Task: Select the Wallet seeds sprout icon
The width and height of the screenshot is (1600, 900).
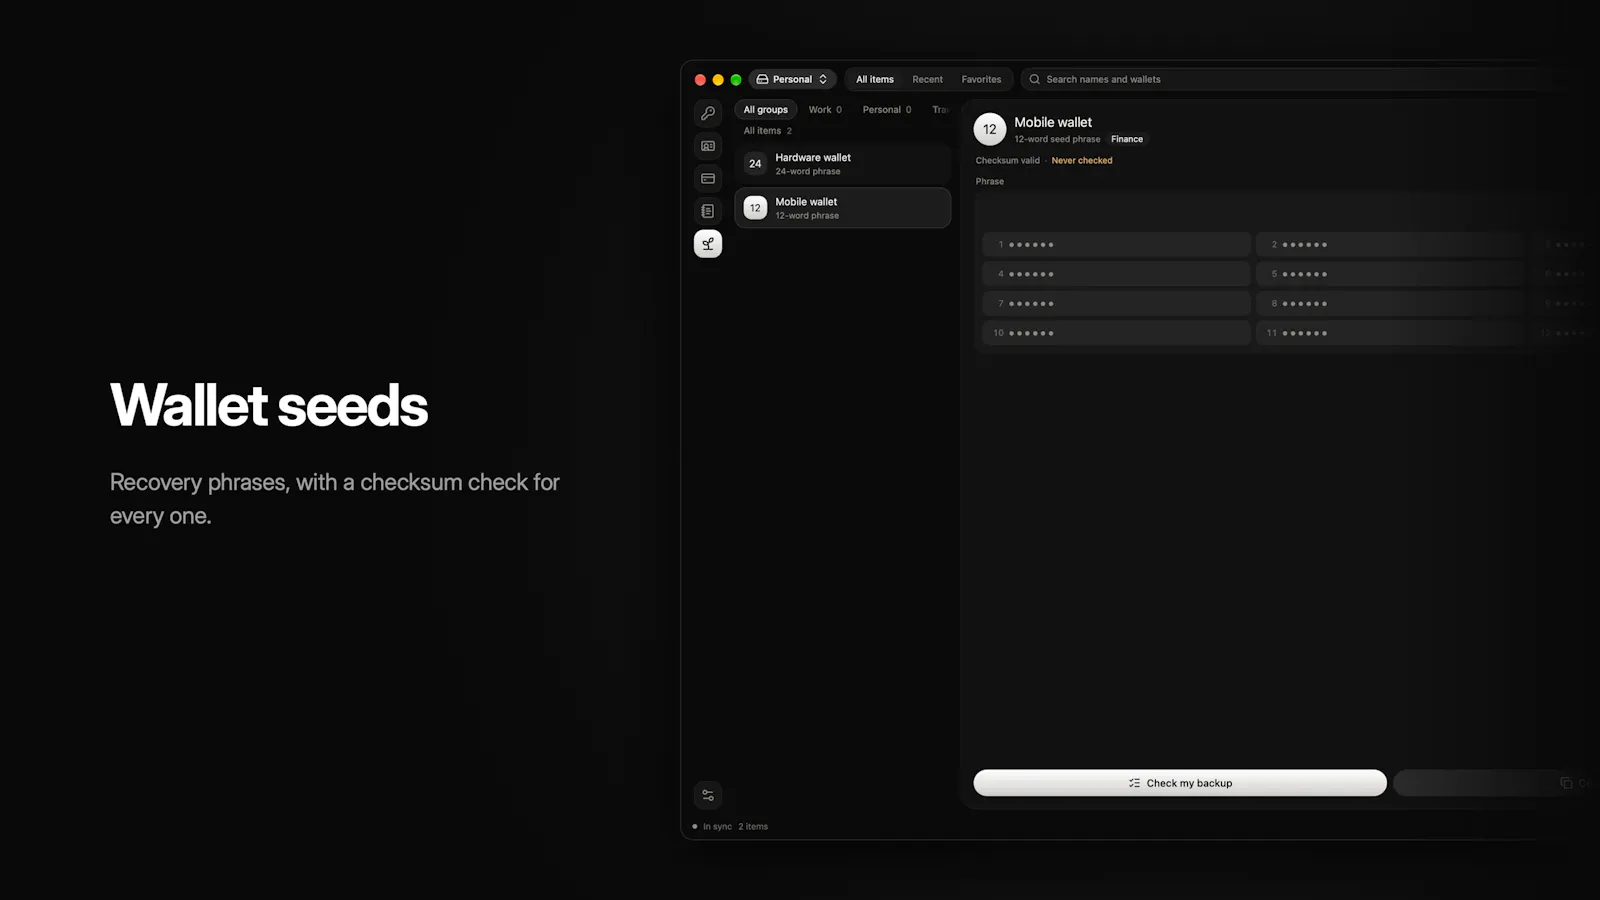Action: point(708,244)
